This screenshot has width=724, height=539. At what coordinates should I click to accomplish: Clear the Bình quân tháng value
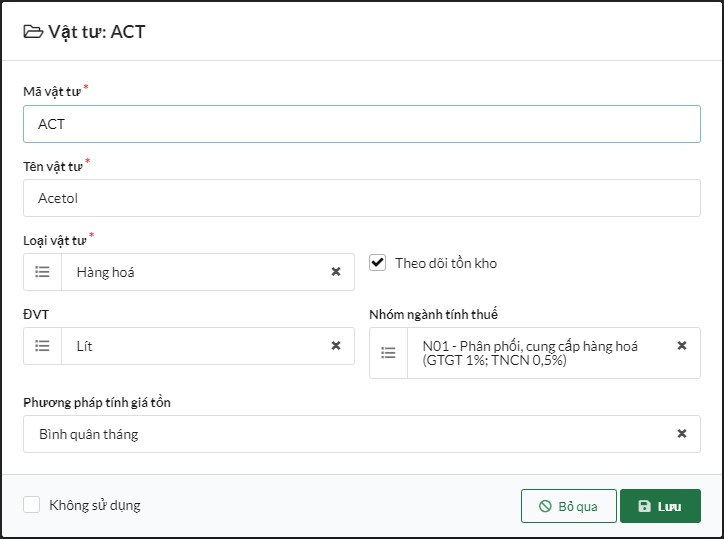(682, 434)
